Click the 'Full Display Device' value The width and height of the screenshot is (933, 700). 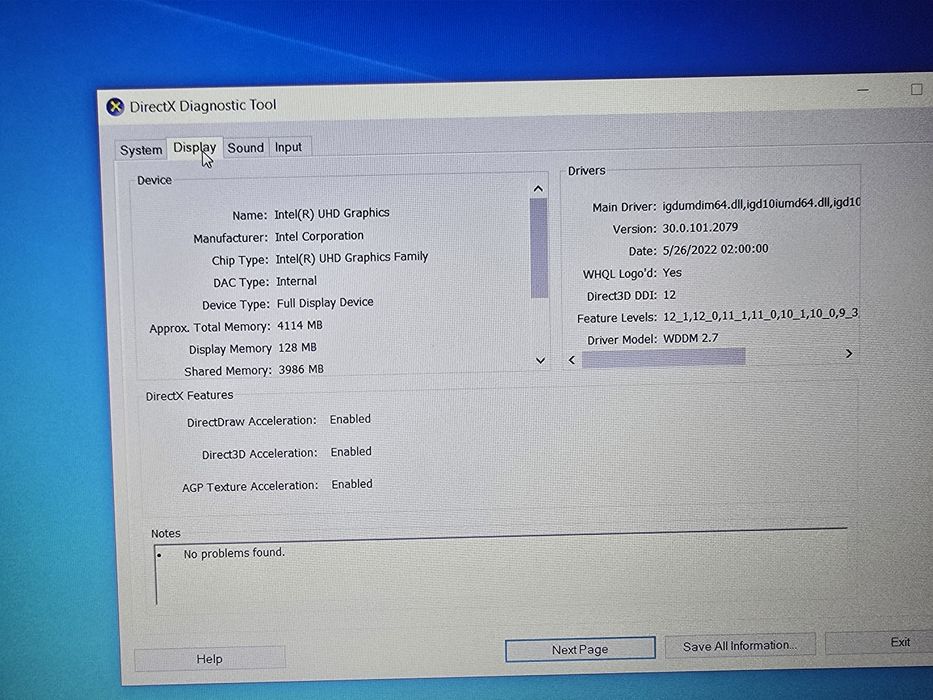(325, 303)
